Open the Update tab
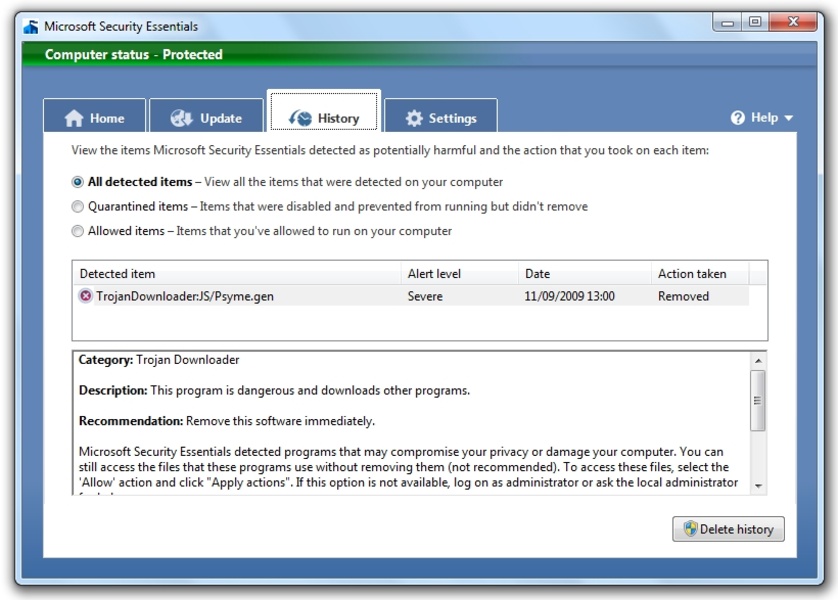Viewport: 838px width, 600px height. click(207, 118)
